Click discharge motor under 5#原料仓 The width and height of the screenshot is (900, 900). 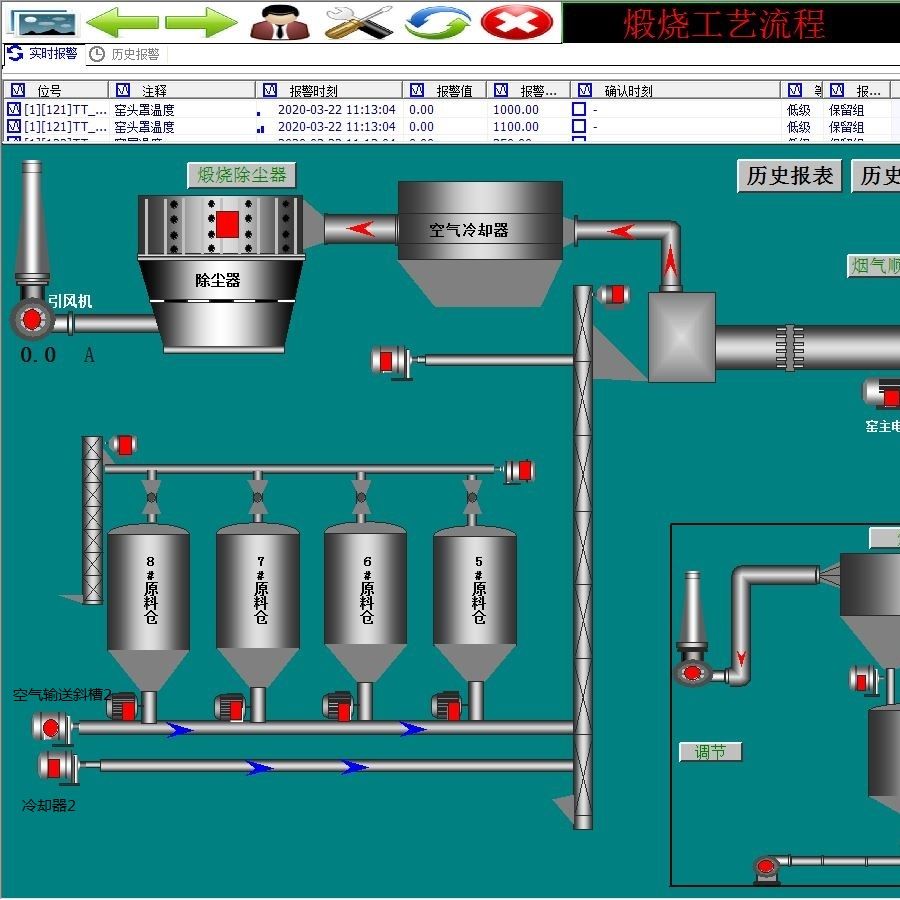tap(447, 706)
